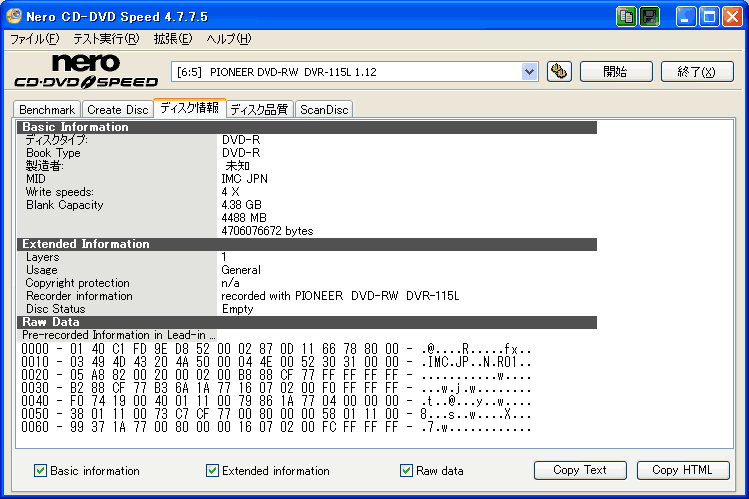Screen dimensions: 749x499
Task: Switch to the Create Disc tab
Action: click(x=118, y=110)
